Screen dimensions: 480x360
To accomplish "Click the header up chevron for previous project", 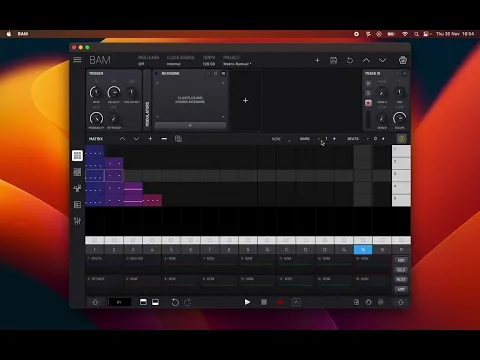I will [x=366, y=60].
